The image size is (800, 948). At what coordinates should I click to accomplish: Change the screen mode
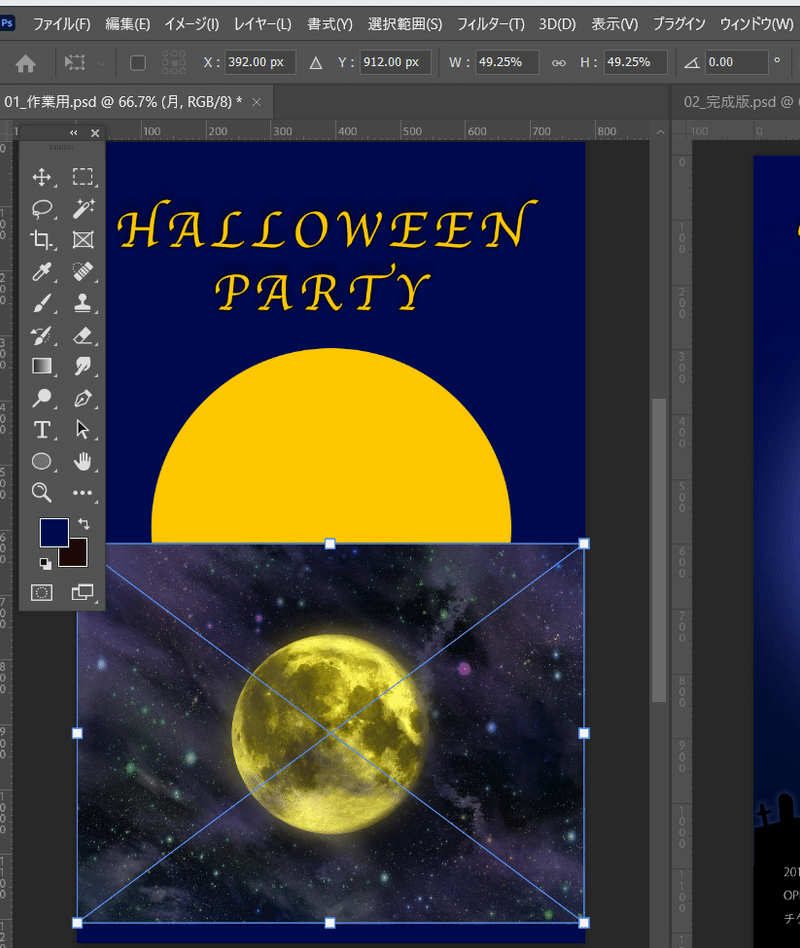pos(83,592)
